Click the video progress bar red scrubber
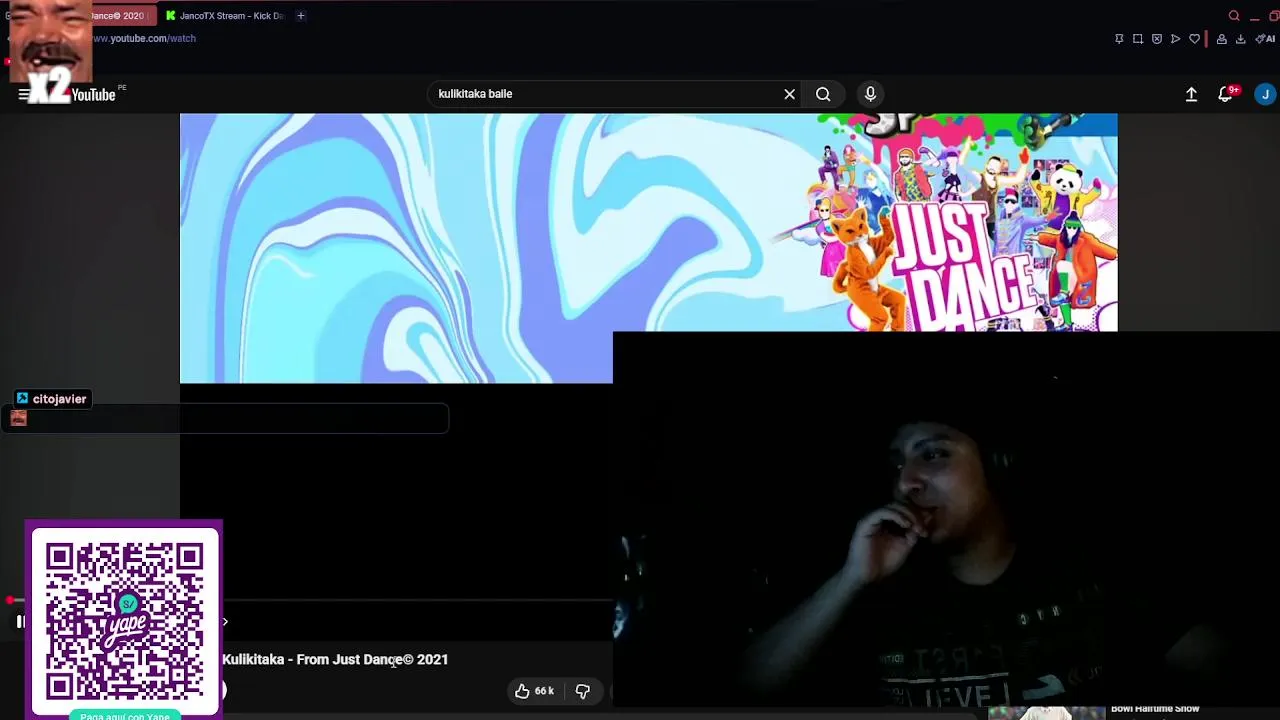This screenshot has width=1280, height=720. point(10,601)
